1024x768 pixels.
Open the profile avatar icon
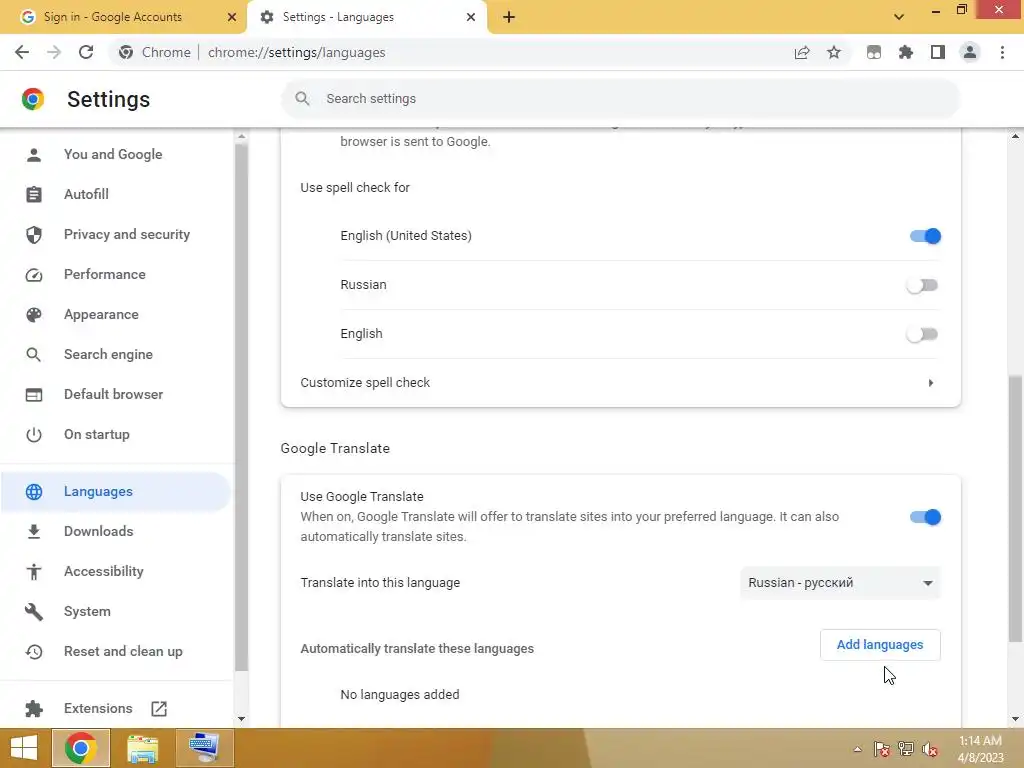[x=970, y=52]
